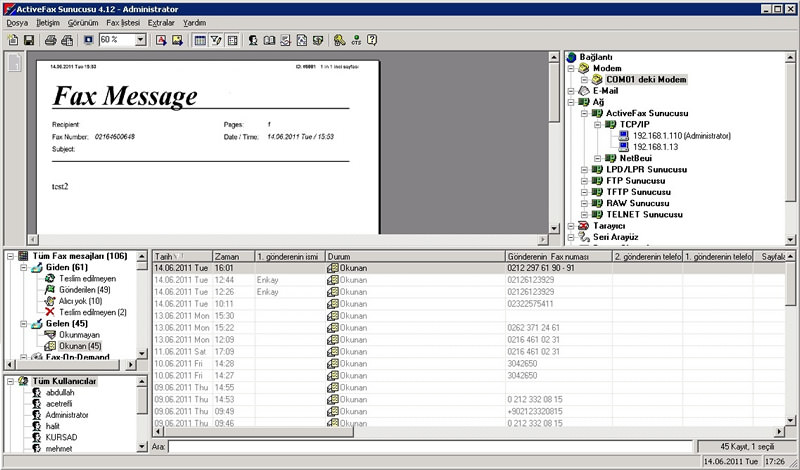Open the Dosya menu
Viewport: 800px width, 470px height.
17,22
